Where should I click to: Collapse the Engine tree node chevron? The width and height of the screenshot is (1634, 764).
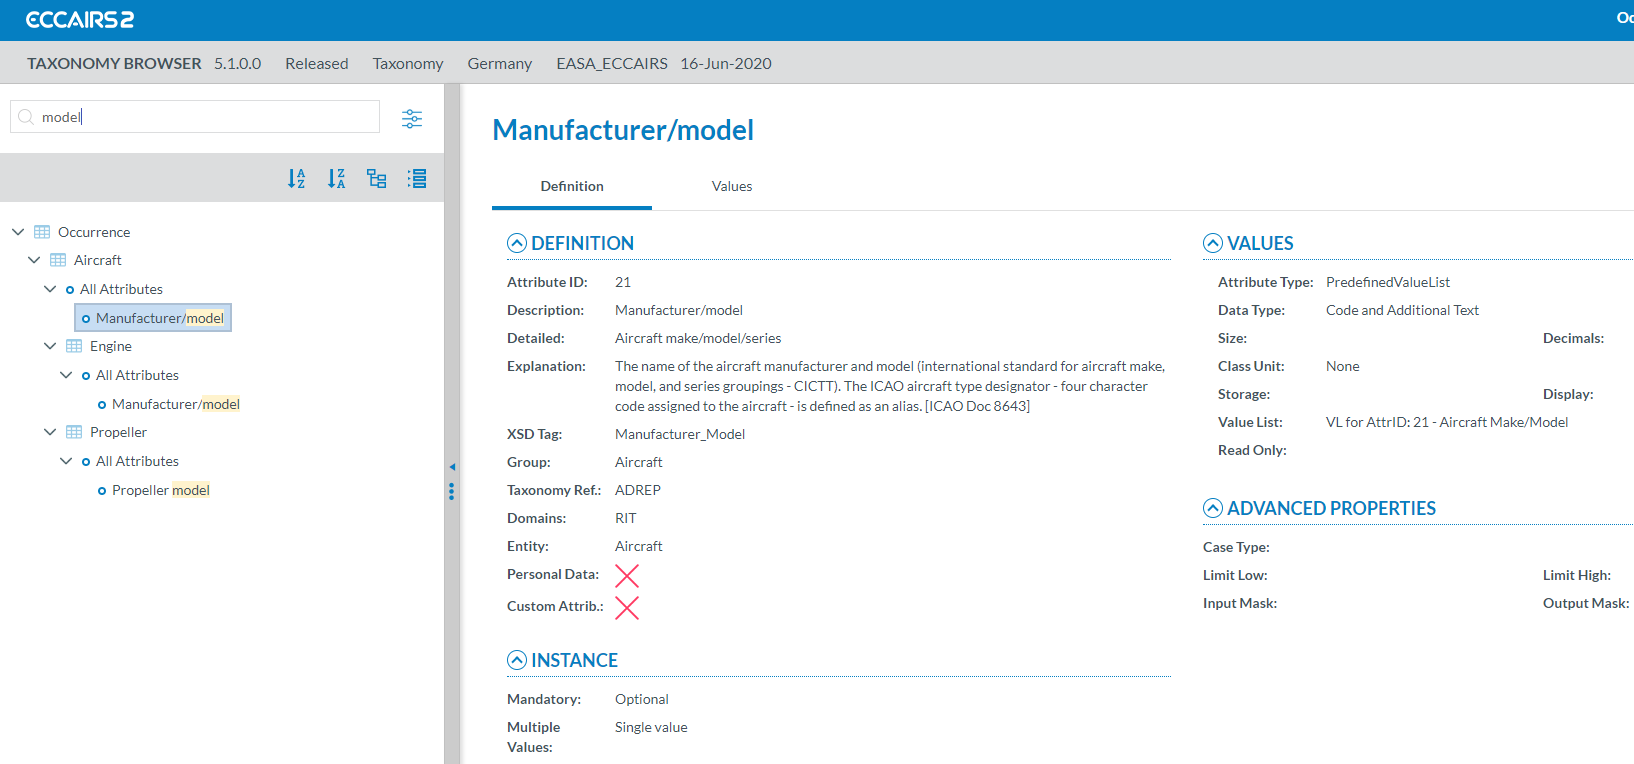[x=50, y=346]
